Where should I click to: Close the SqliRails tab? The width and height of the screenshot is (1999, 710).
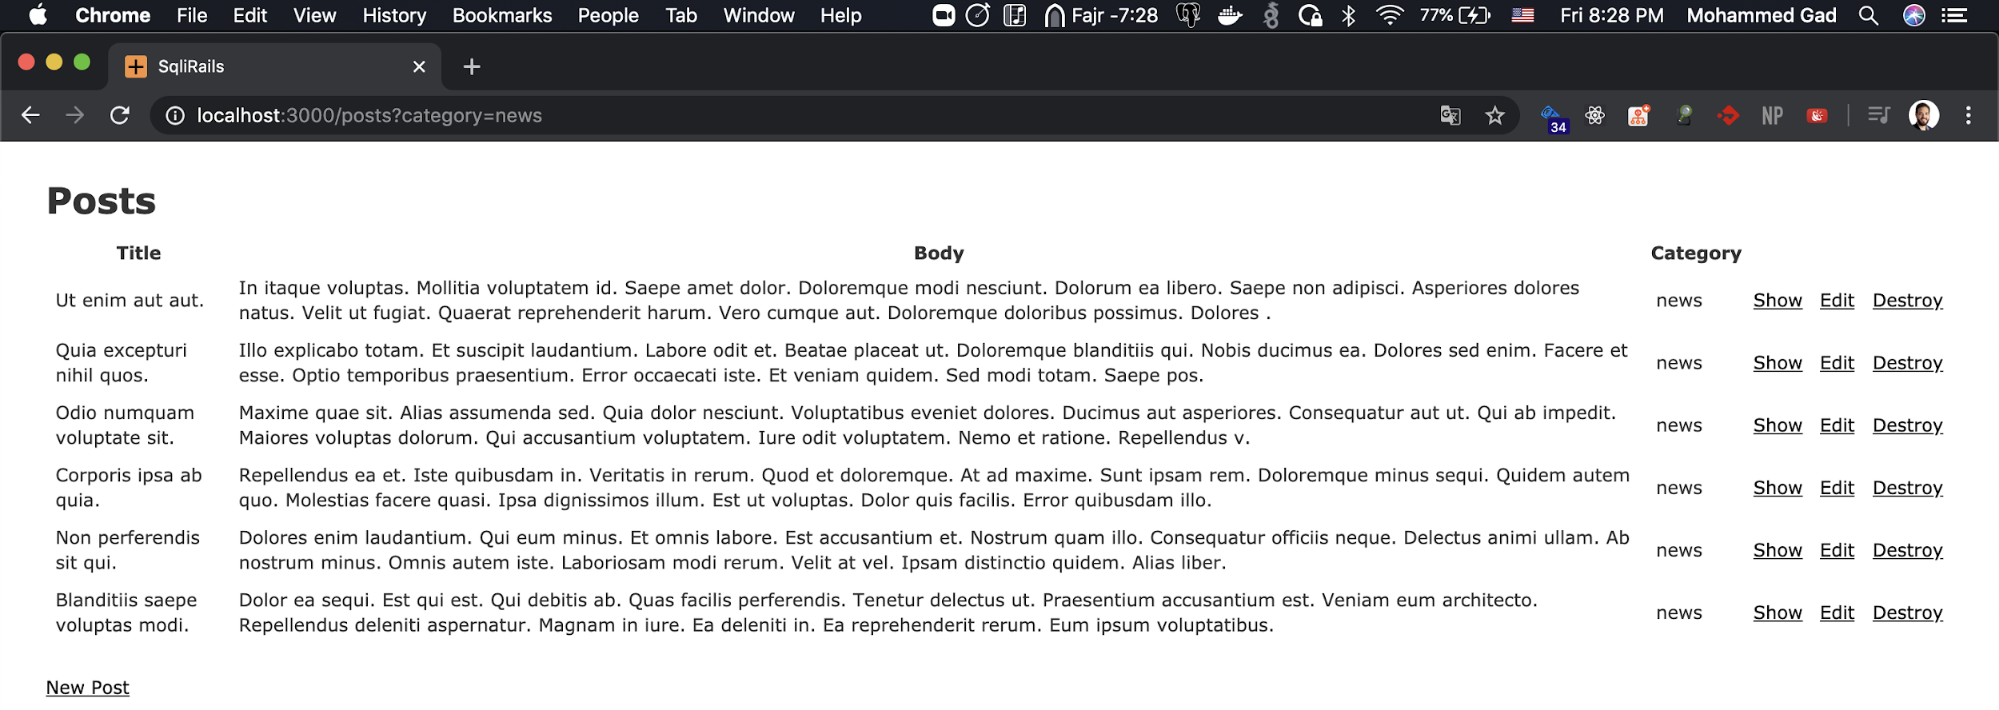point(419,67)
